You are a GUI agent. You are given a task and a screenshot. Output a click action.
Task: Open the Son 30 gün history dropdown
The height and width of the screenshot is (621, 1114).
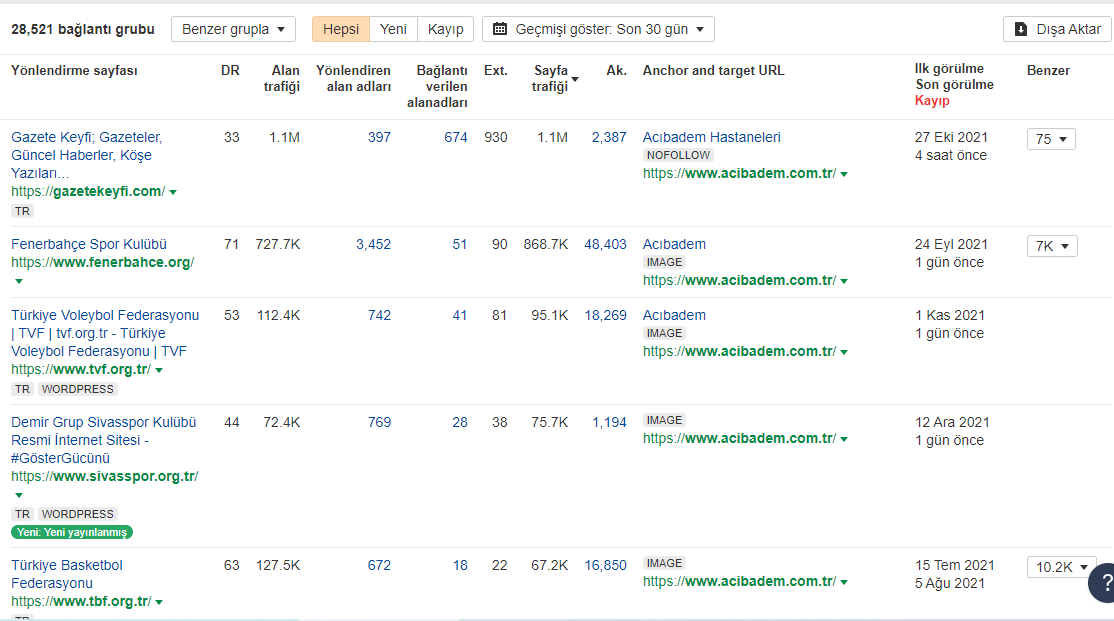(x=598, y=29)
